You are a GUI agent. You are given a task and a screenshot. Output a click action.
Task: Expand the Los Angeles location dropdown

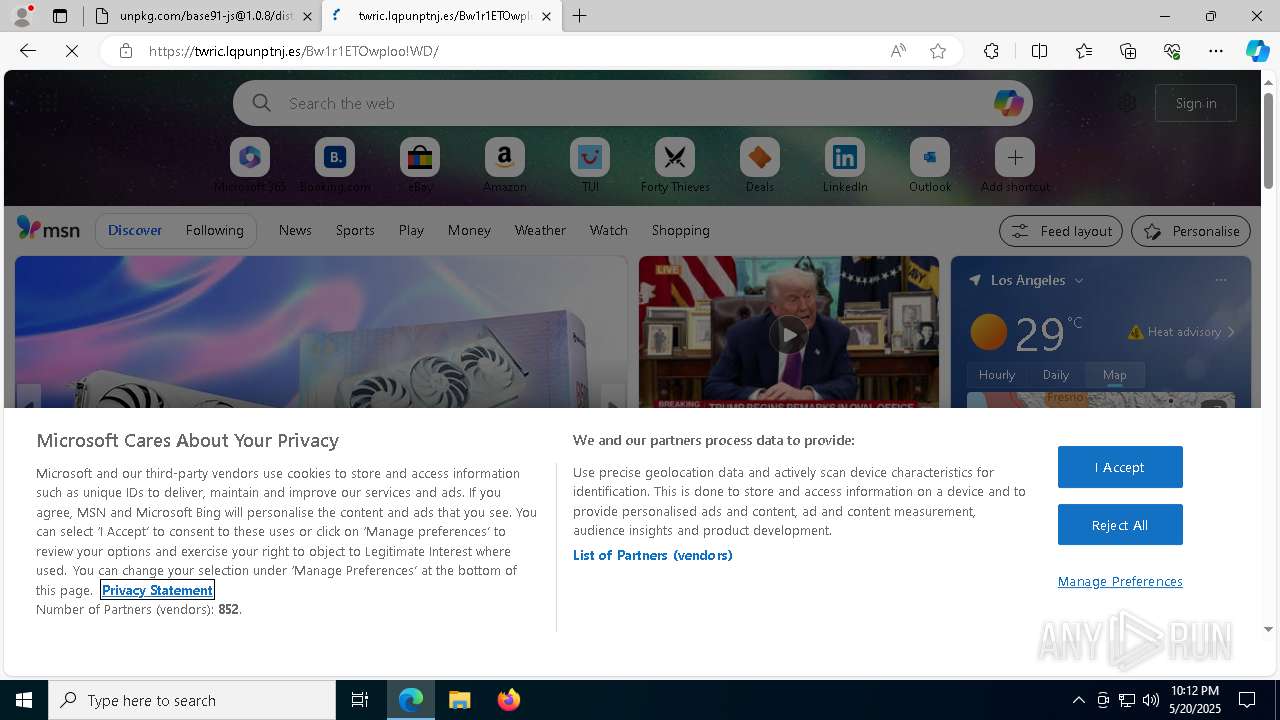coord(1078,281)
